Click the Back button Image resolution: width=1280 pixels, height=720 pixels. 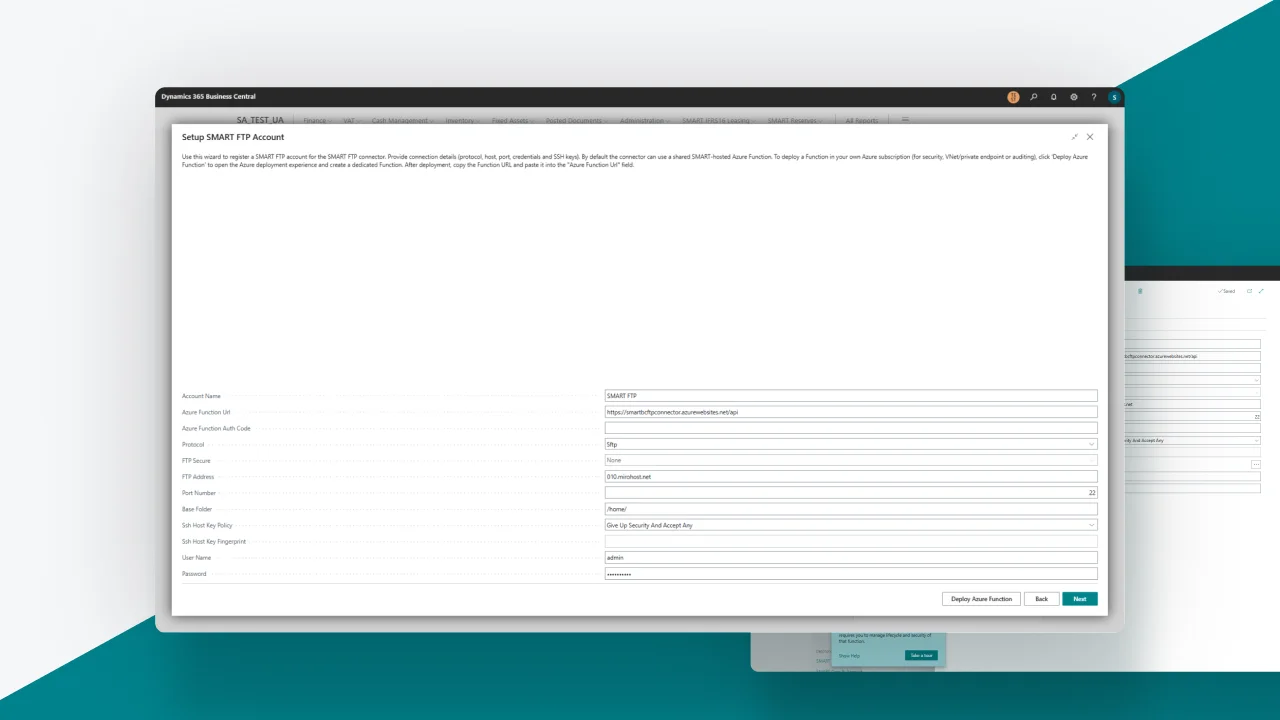tap(1041, 598)
